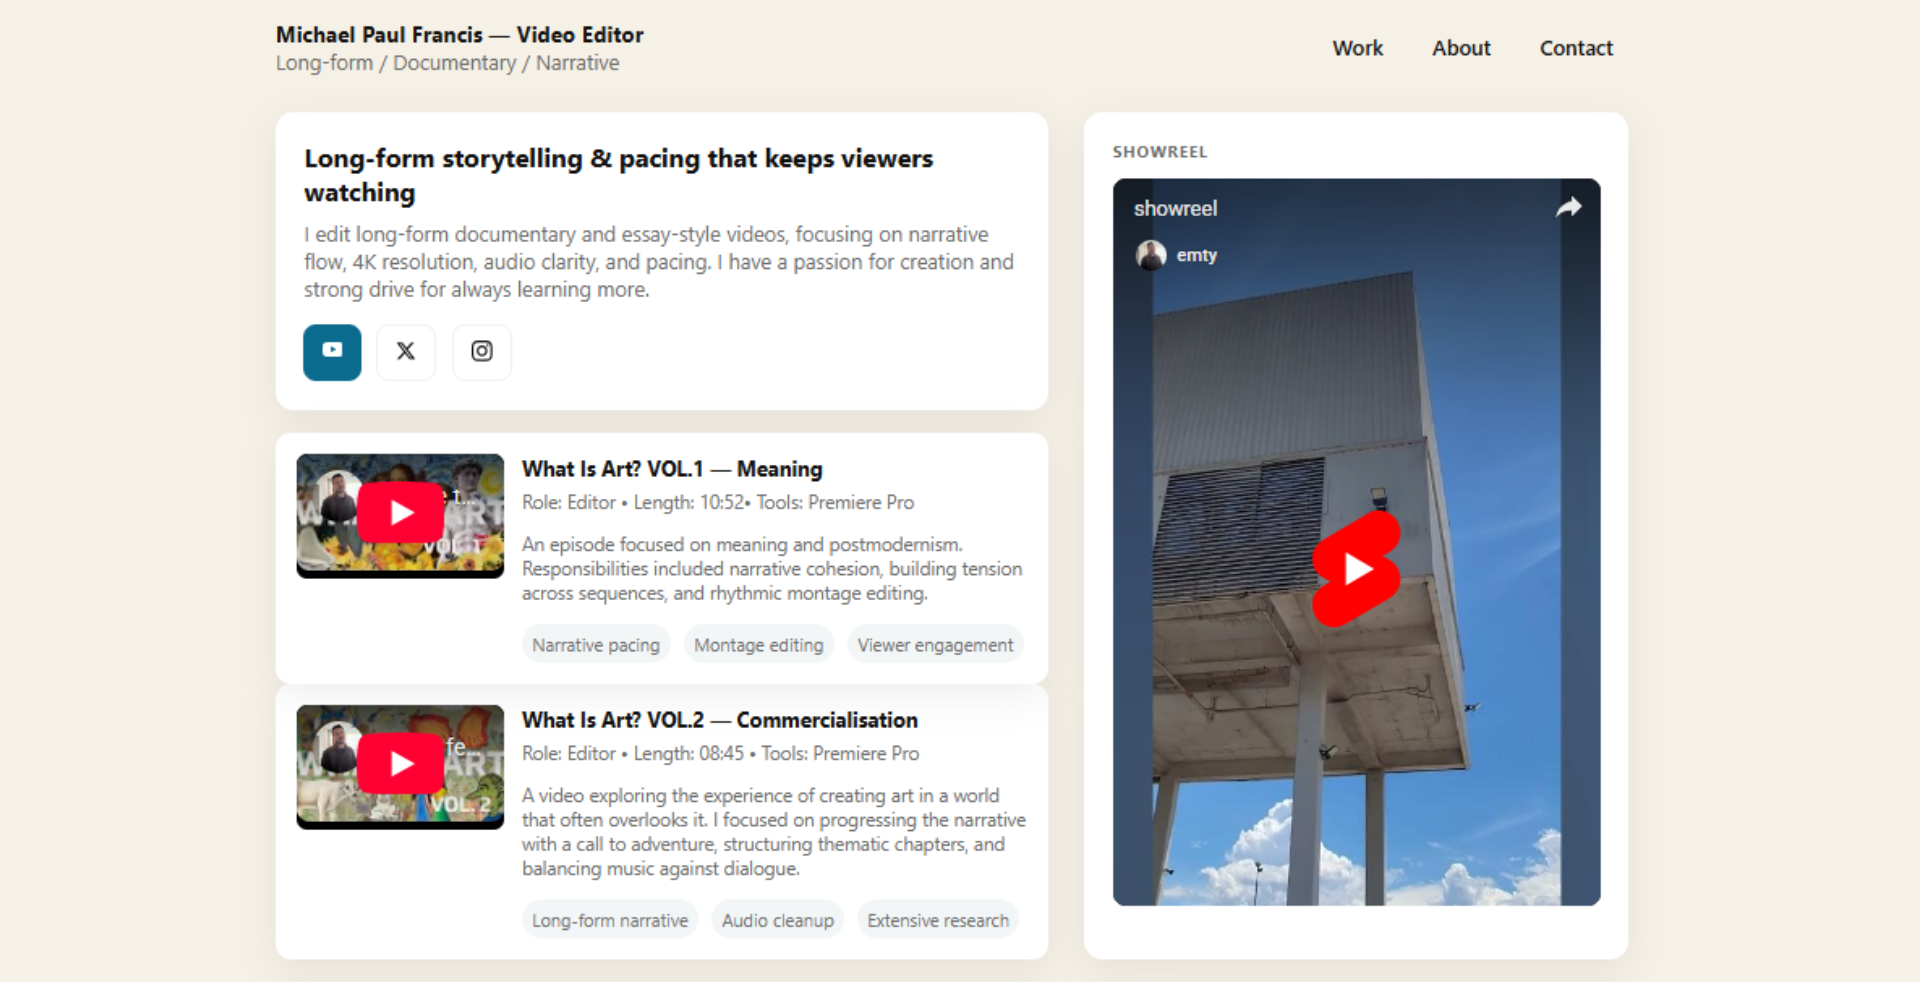Play the showreel YouTube Shorts video

click(x=1356, y=569)
